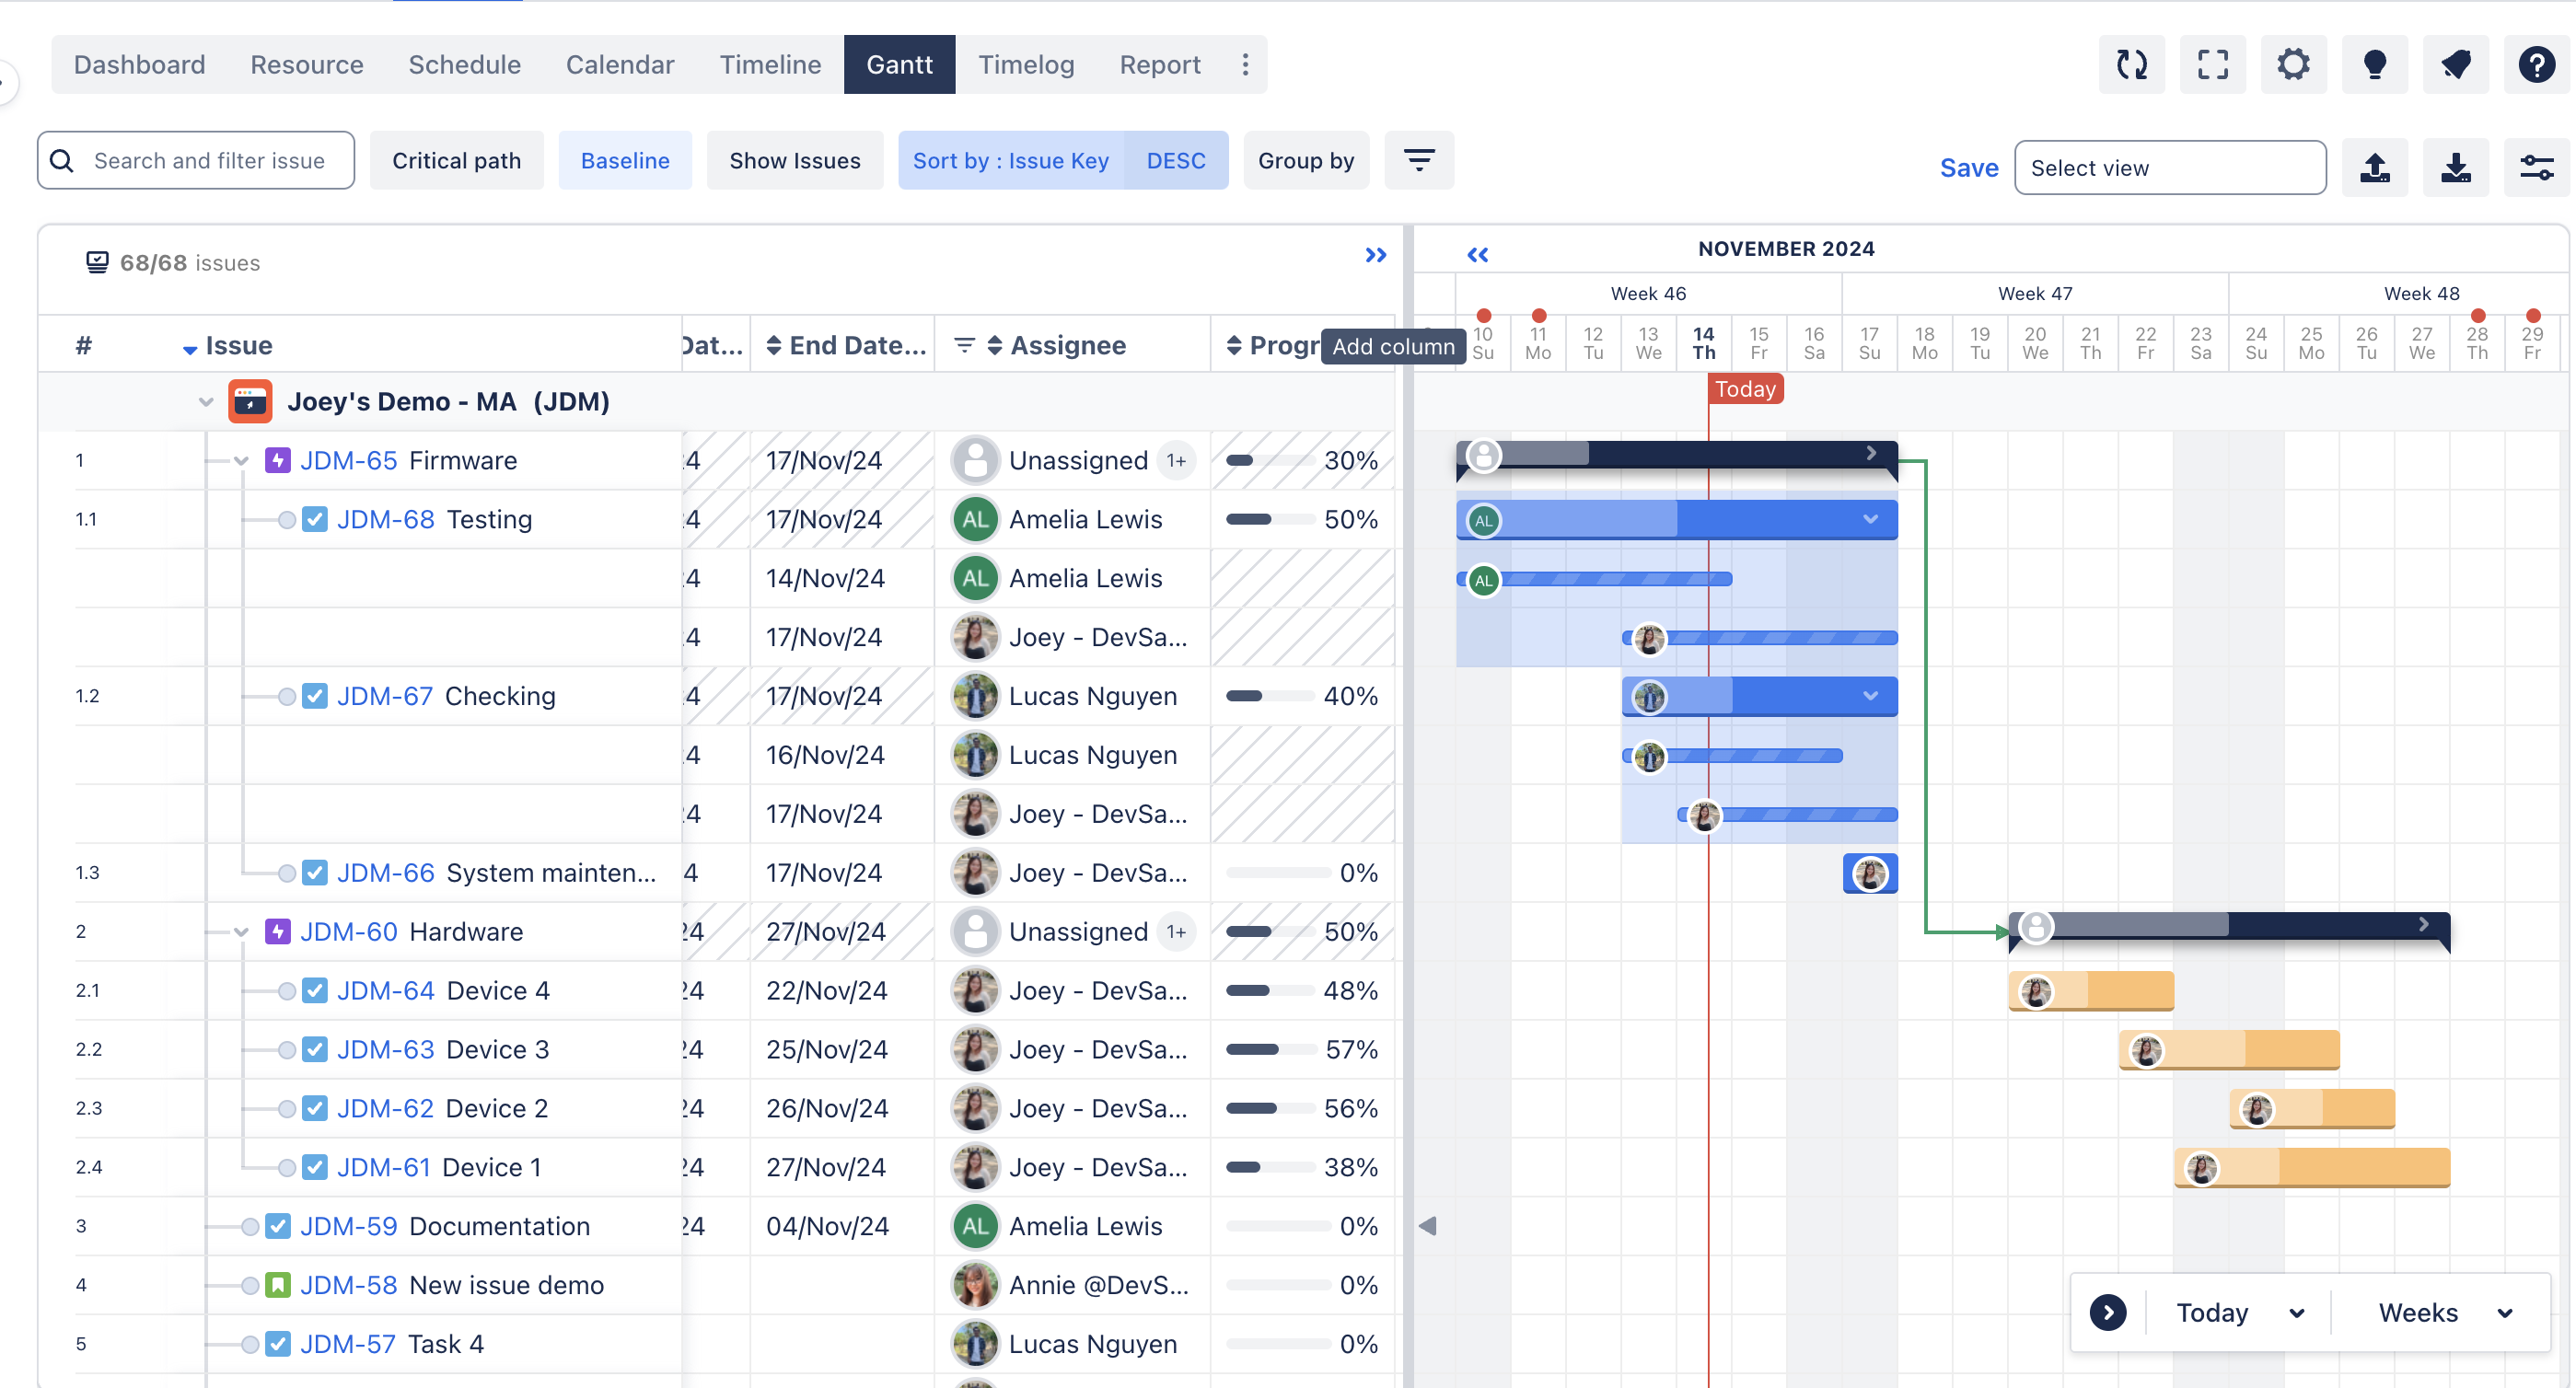Open the Resource tab
This screenshot has width=2576, height=1388.
pyautogui.click(x=306, y=65)
